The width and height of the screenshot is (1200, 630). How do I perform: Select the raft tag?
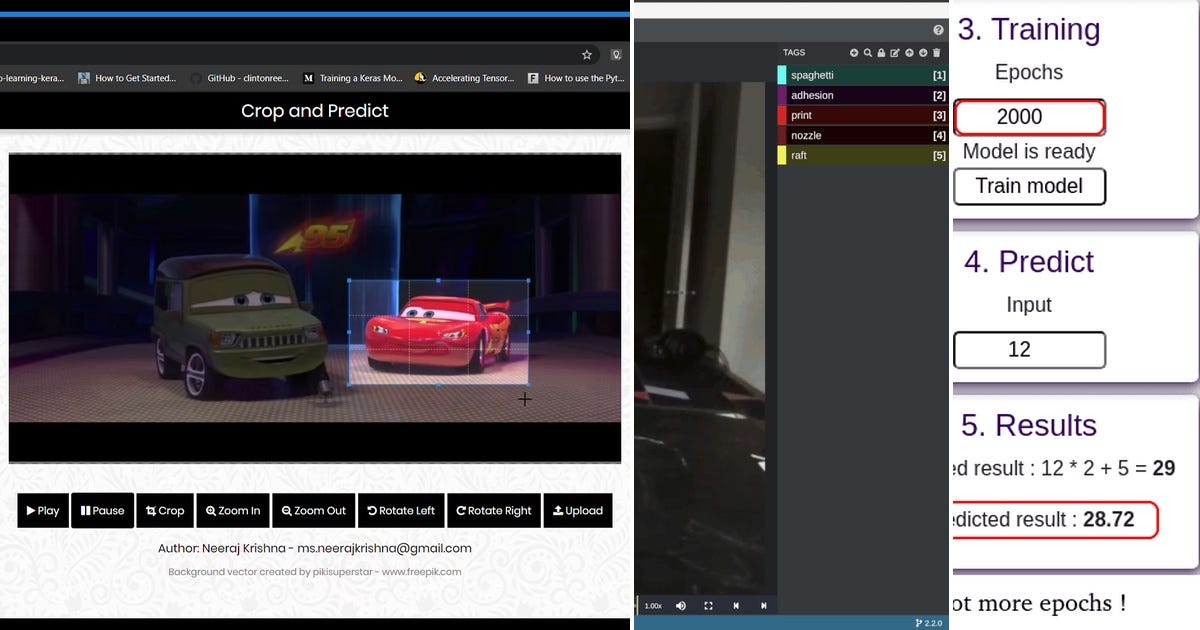[863, 155]
